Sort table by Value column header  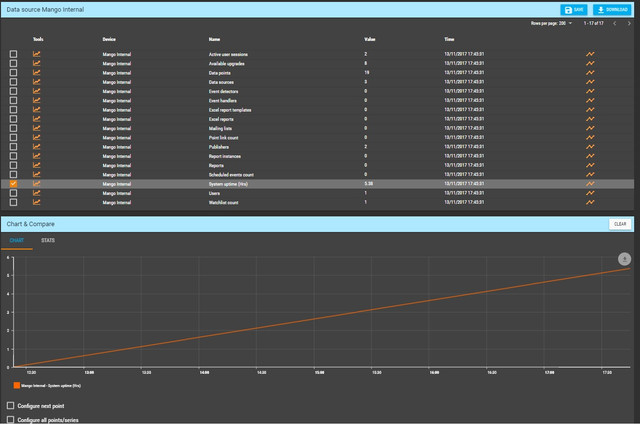pyautogui.click(x=370, y=39)
